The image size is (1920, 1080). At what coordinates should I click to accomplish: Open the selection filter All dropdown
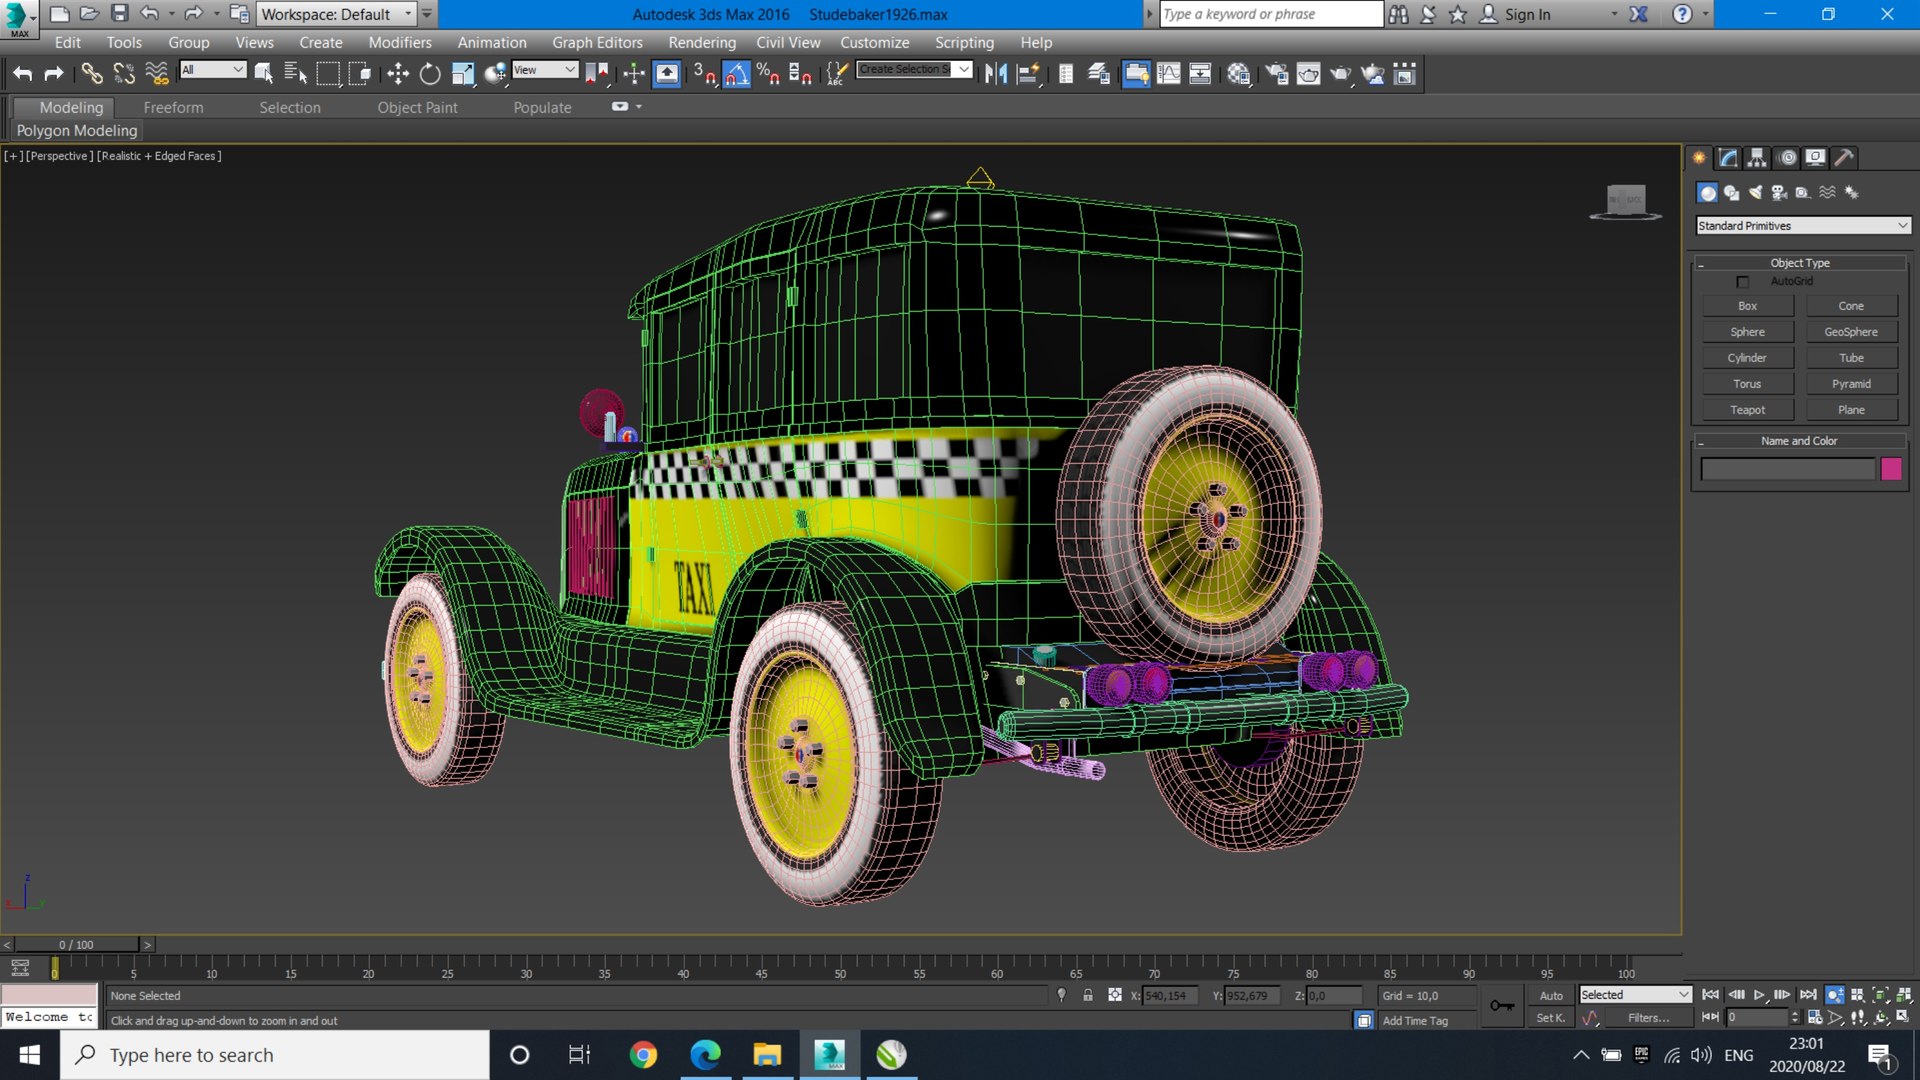pos(213,70)
